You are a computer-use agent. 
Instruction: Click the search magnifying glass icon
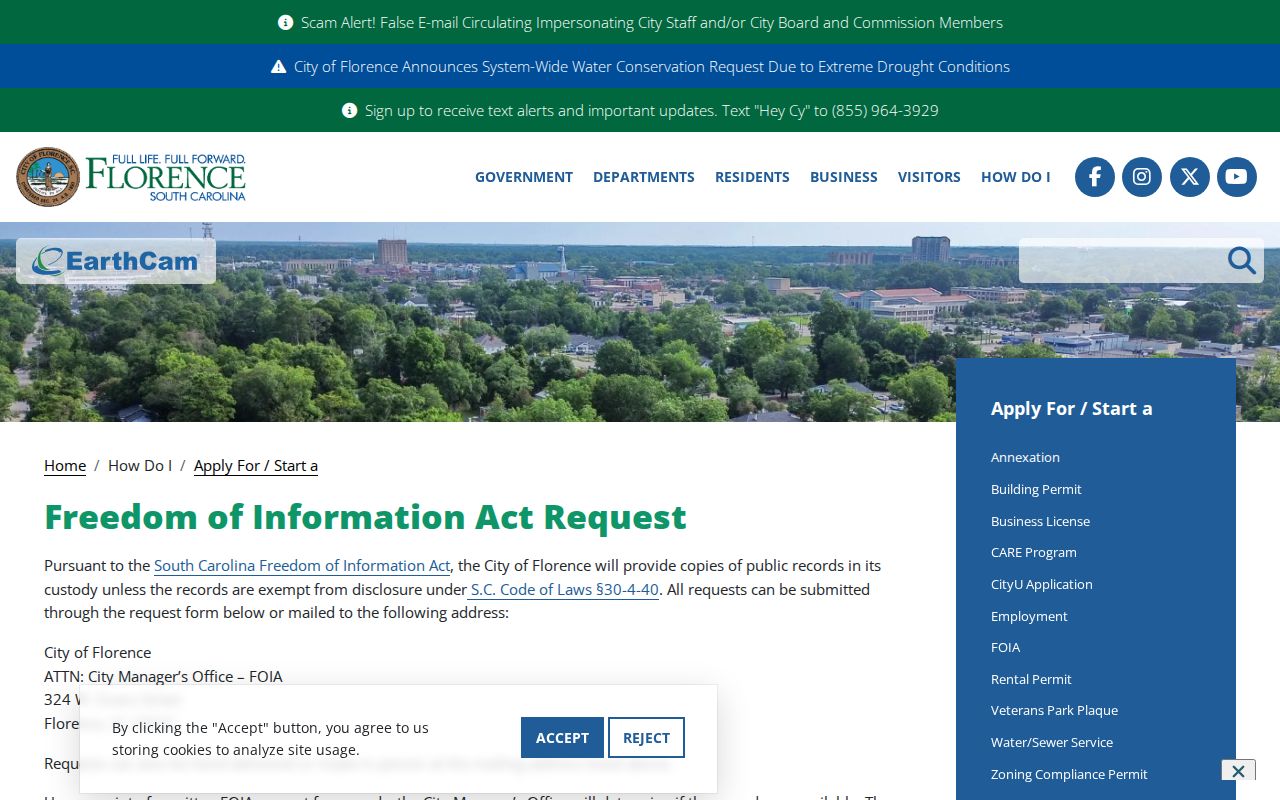click(x=1242, y=261)
